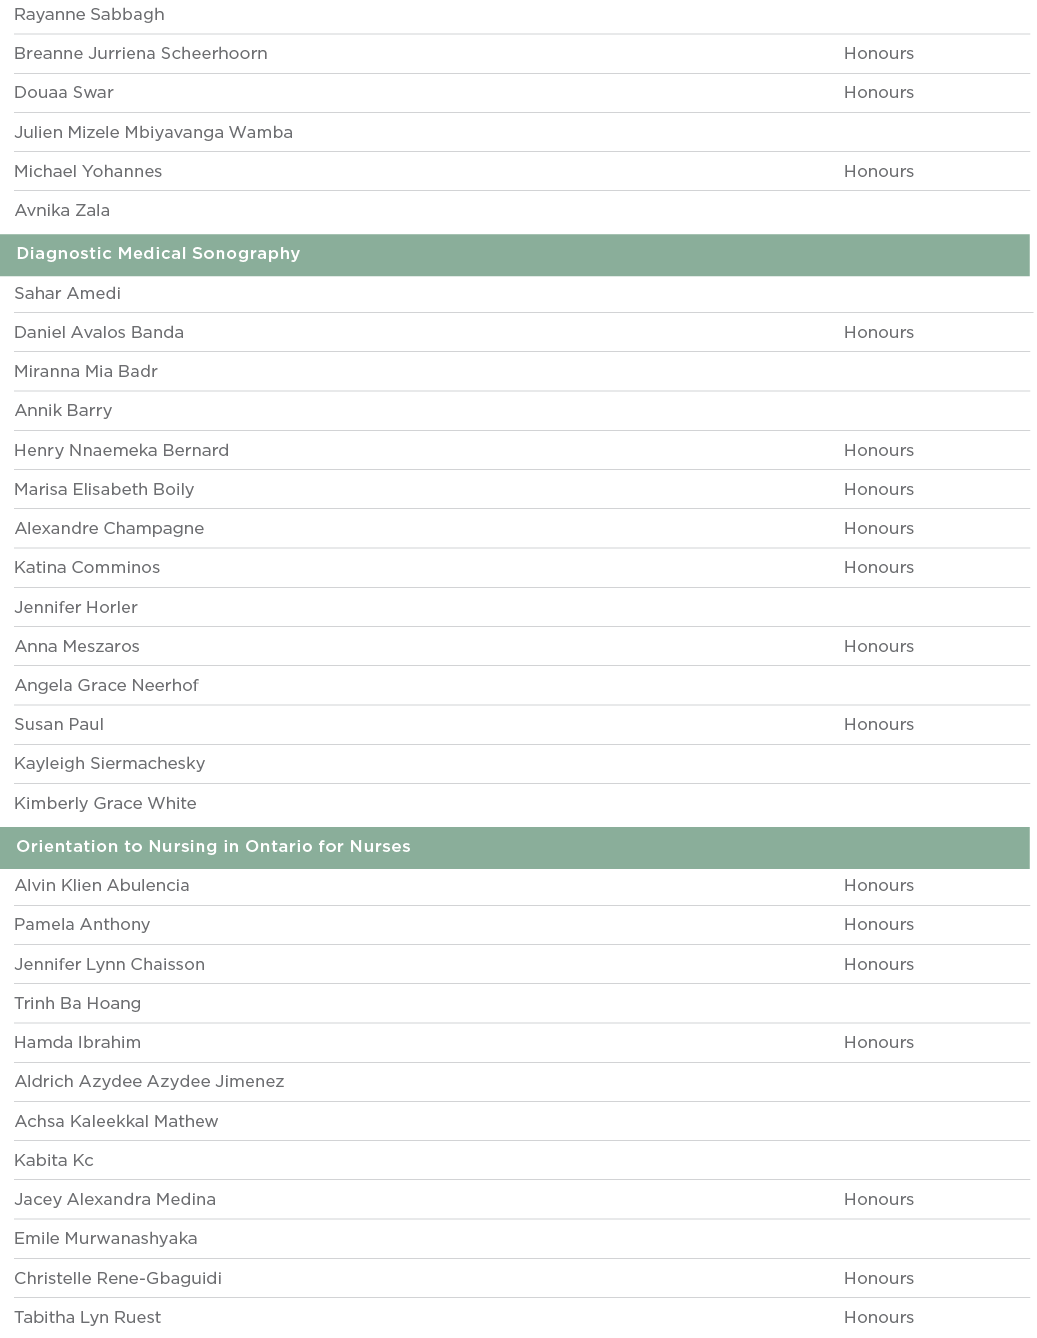Click on Aldrich Azydee Azydee Jimenez
The height and width of the screenshot is (1338, 1037).
[149, 1082]
